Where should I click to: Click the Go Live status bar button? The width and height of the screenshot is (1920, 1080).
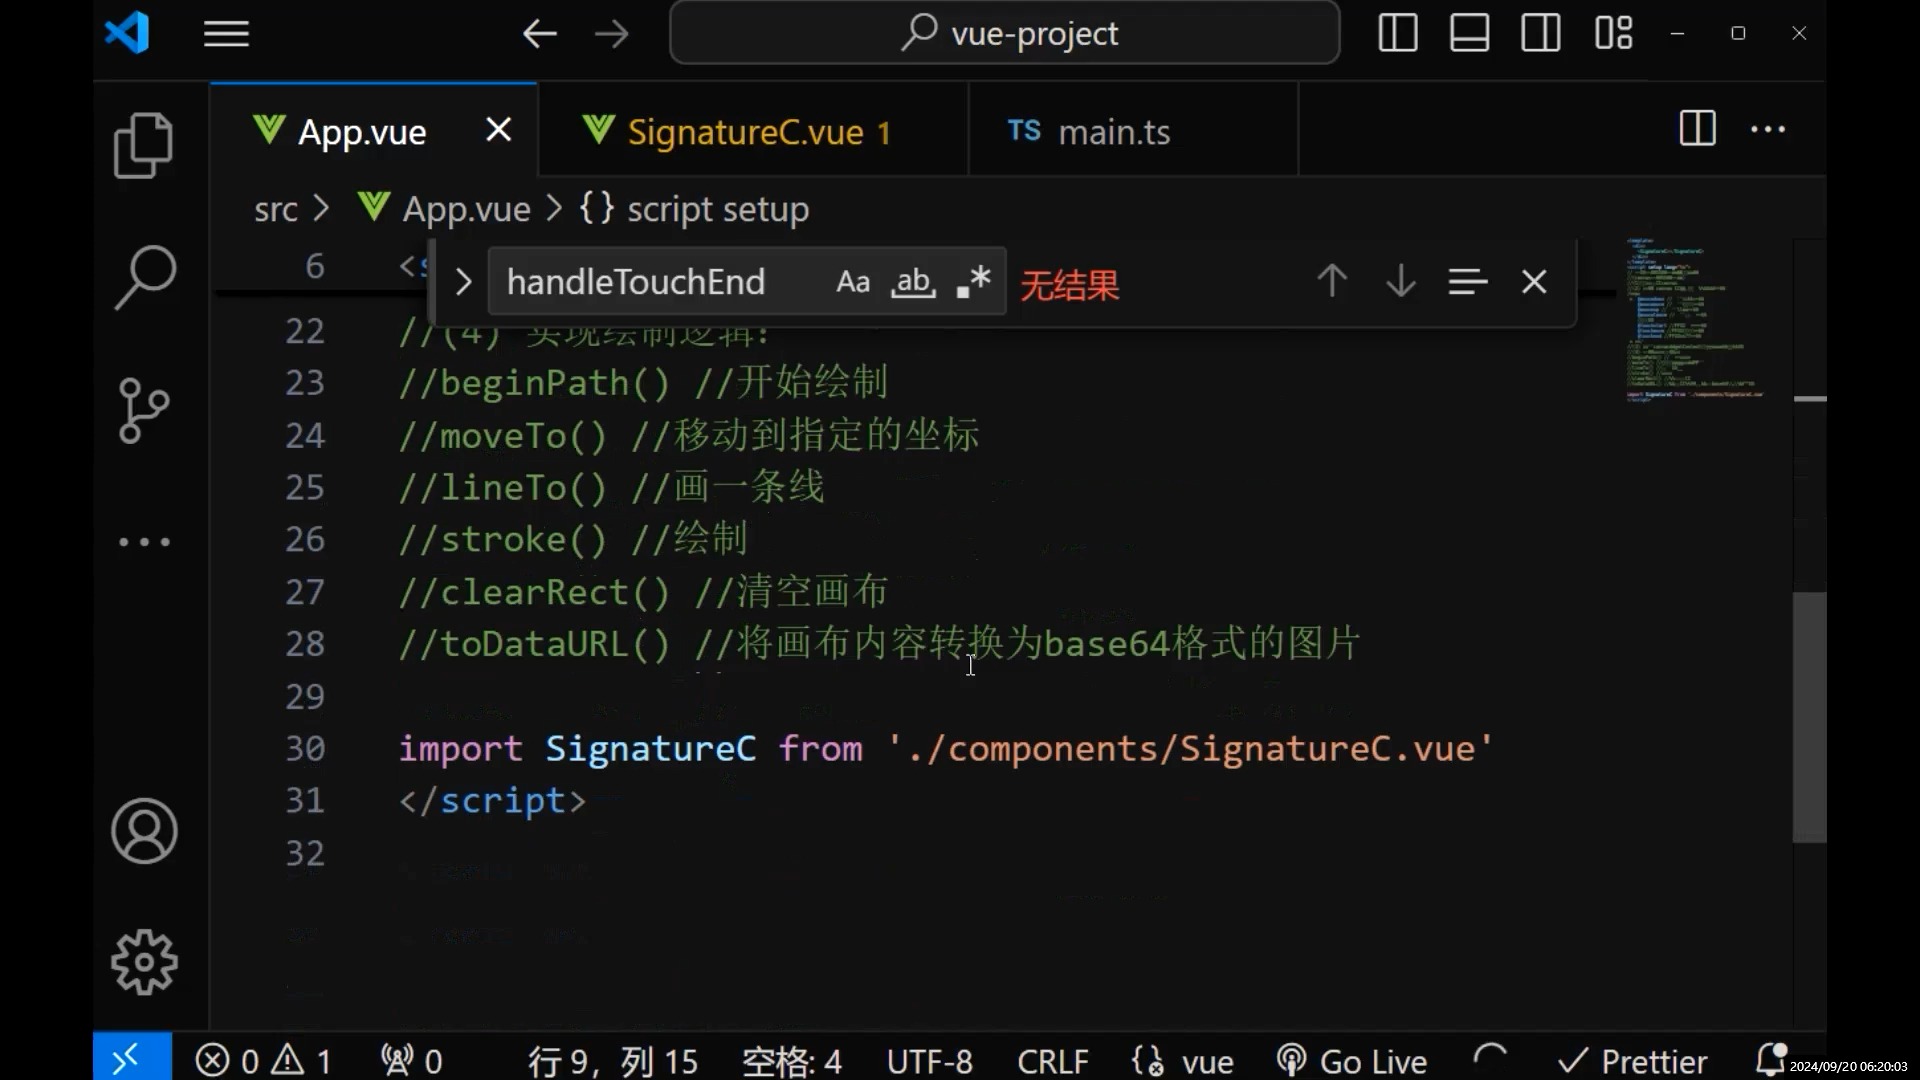coord(1350,1062)
